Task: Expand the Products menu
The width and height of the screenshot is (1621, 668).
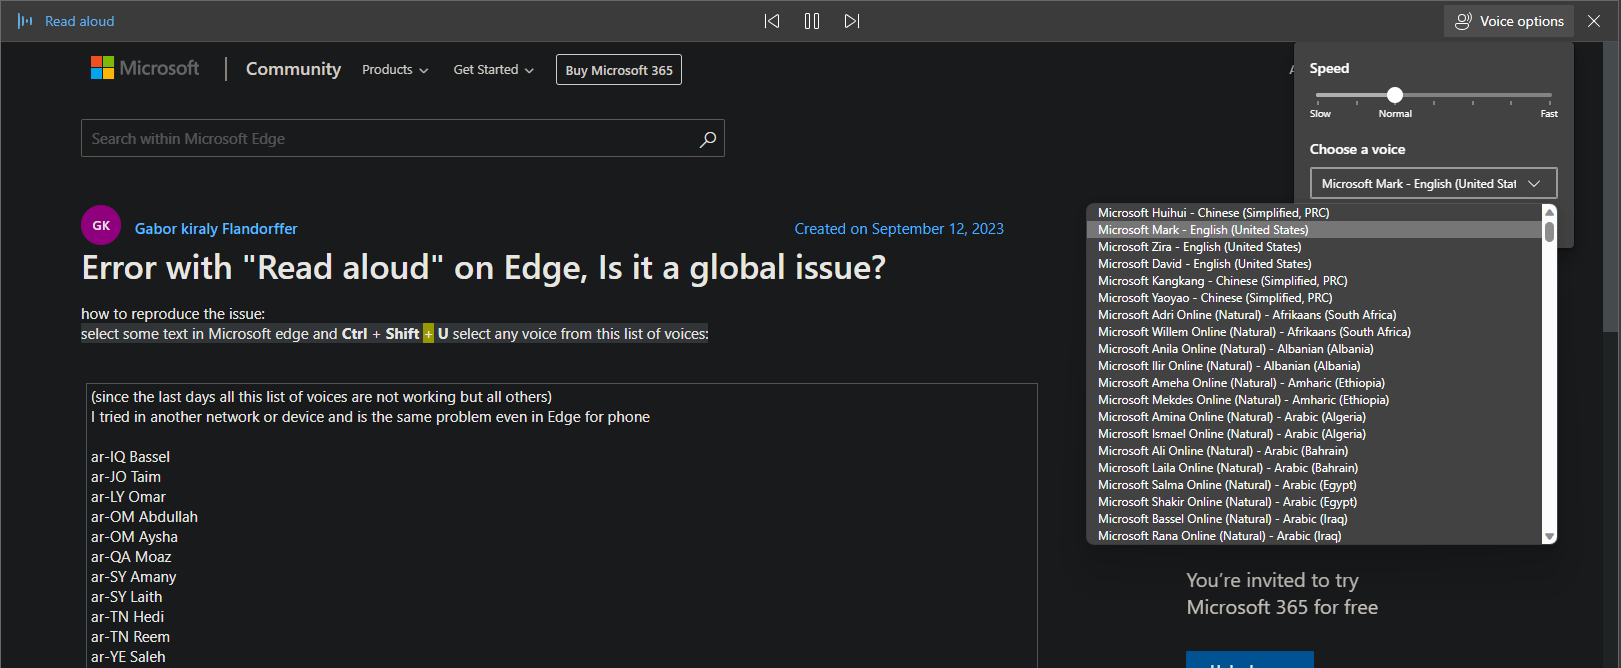Action: coord(395,70)
